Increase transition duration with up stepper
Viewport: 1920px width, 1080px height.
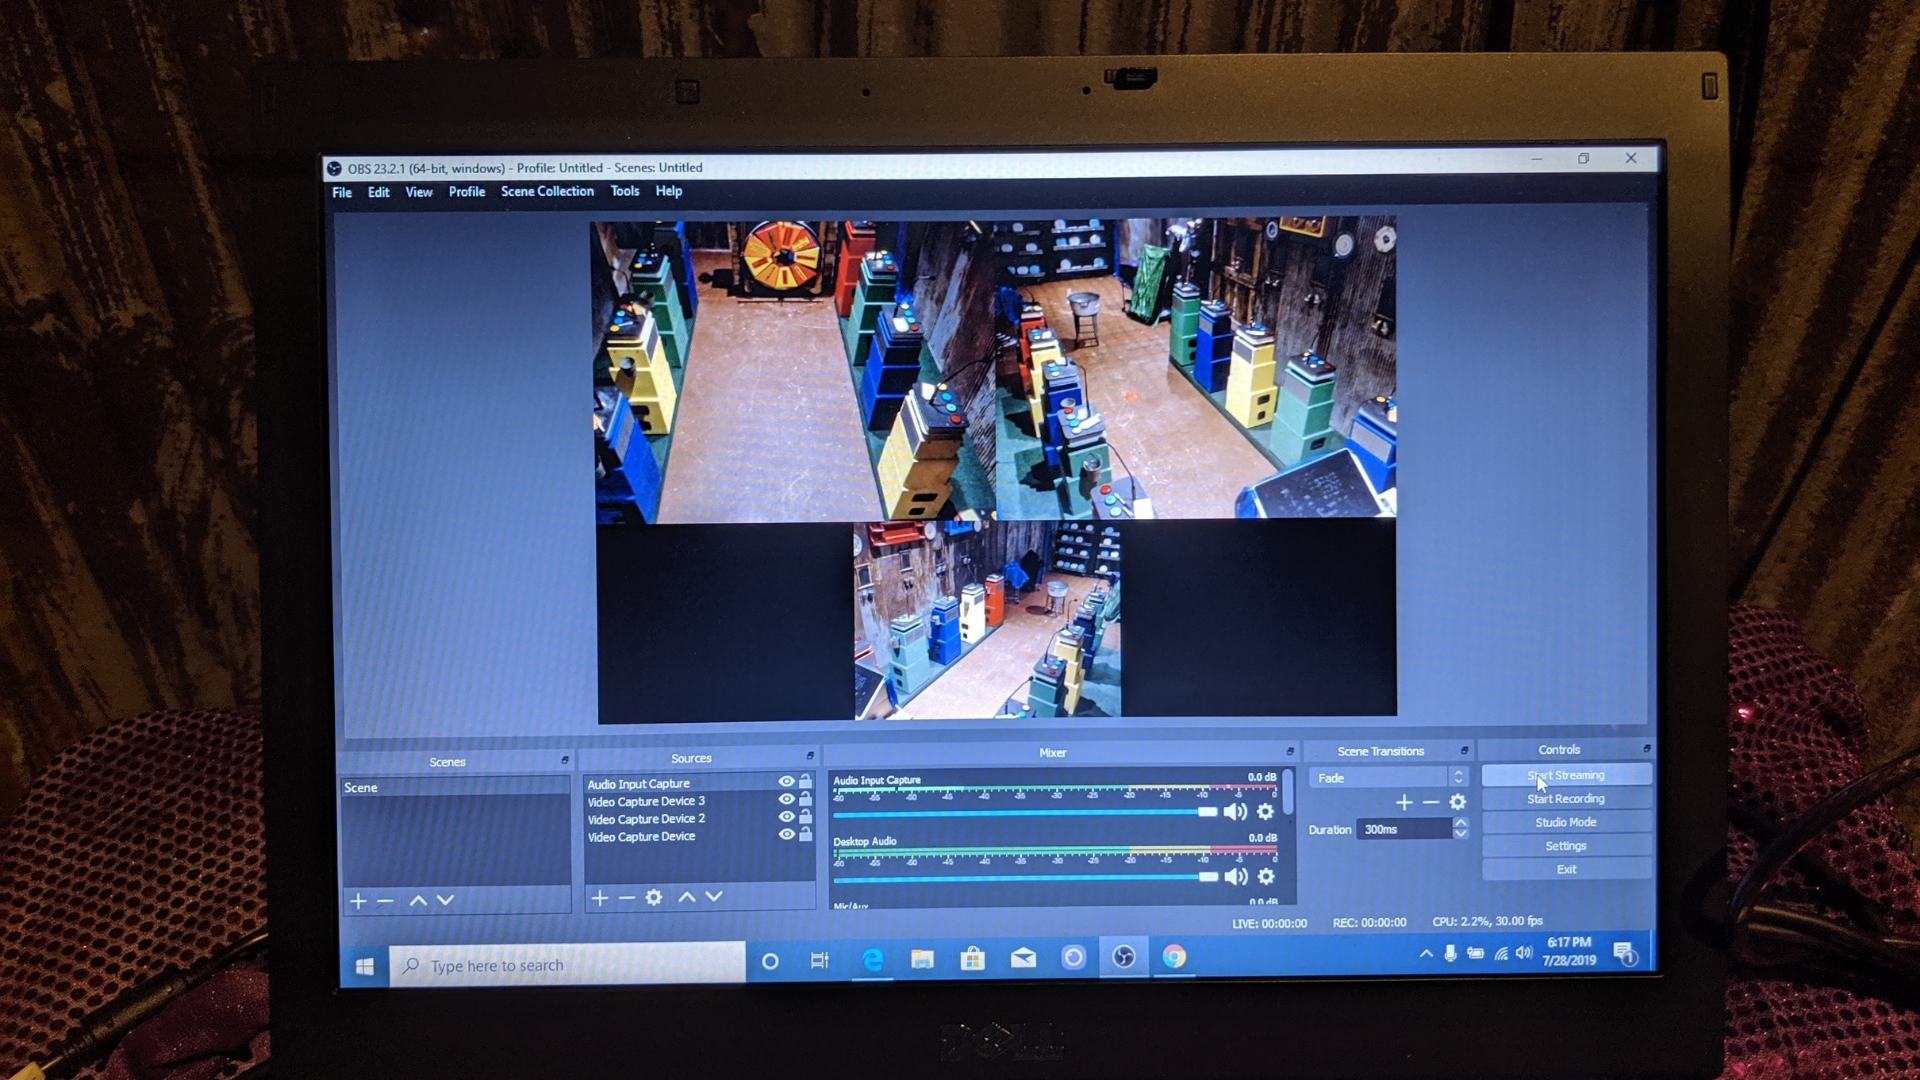pos(1461,823)
